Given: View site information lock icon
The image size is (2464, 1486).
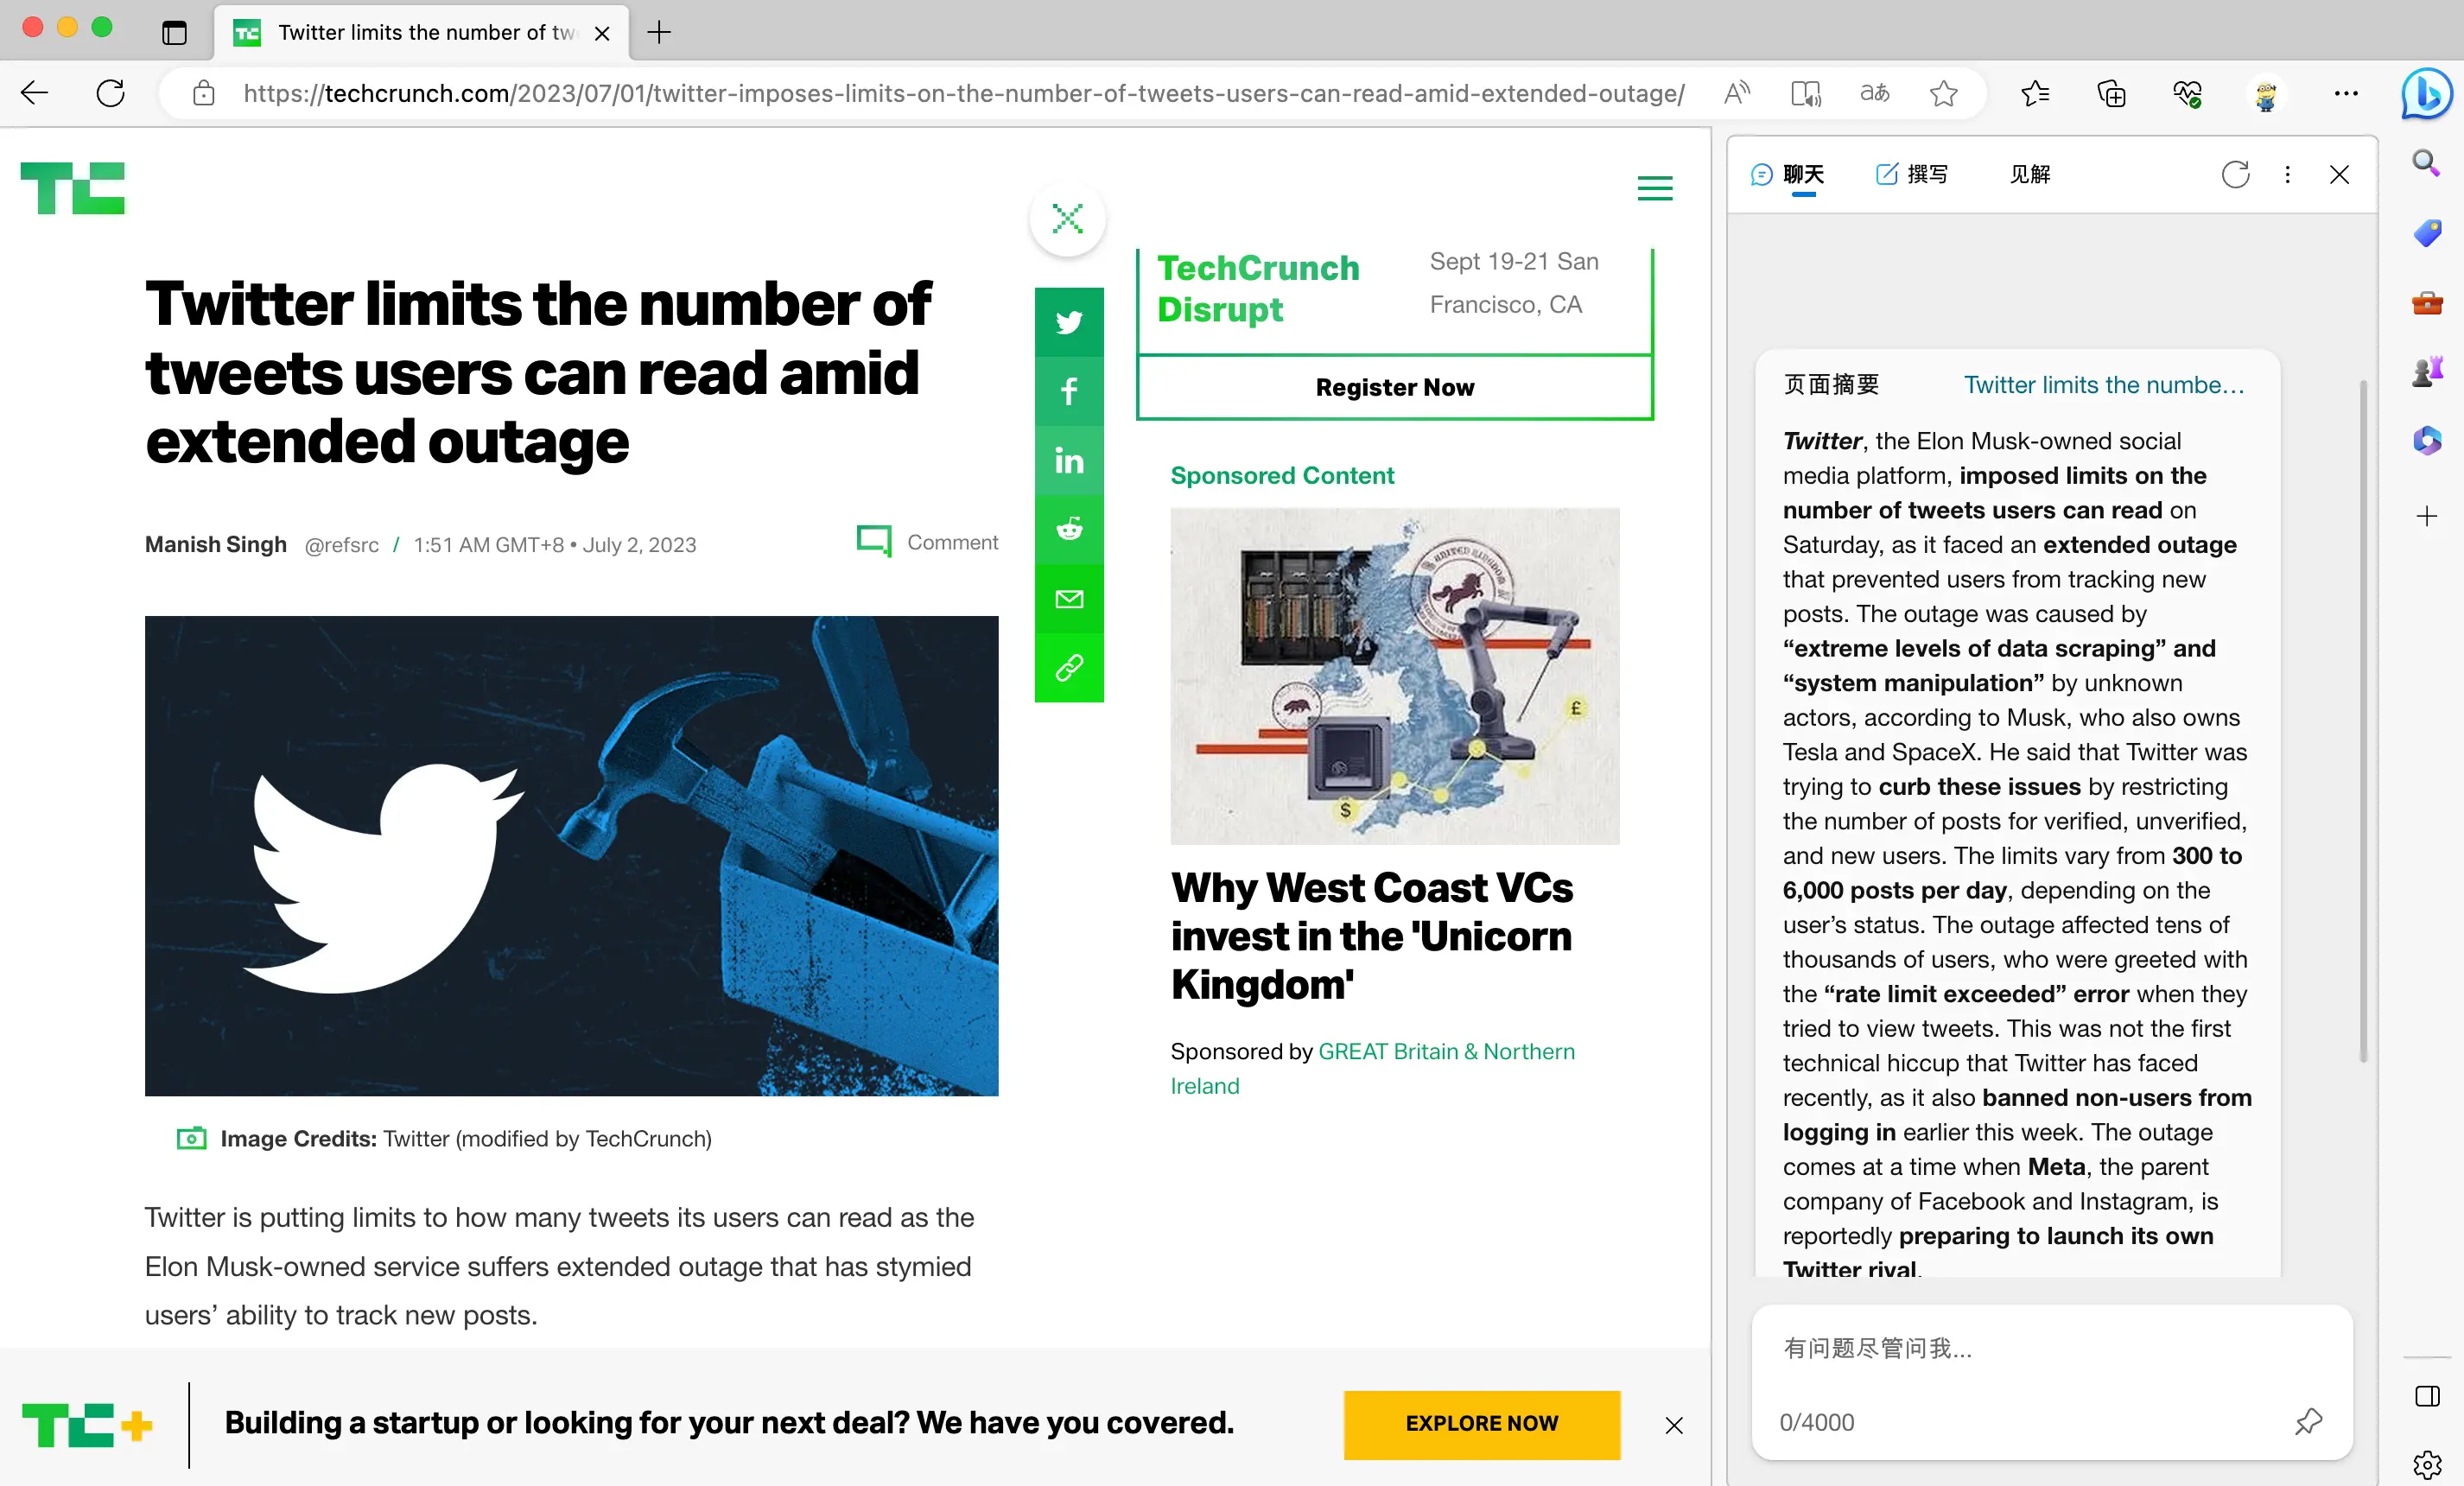Looking at the screenshot, I should (204, 93).
